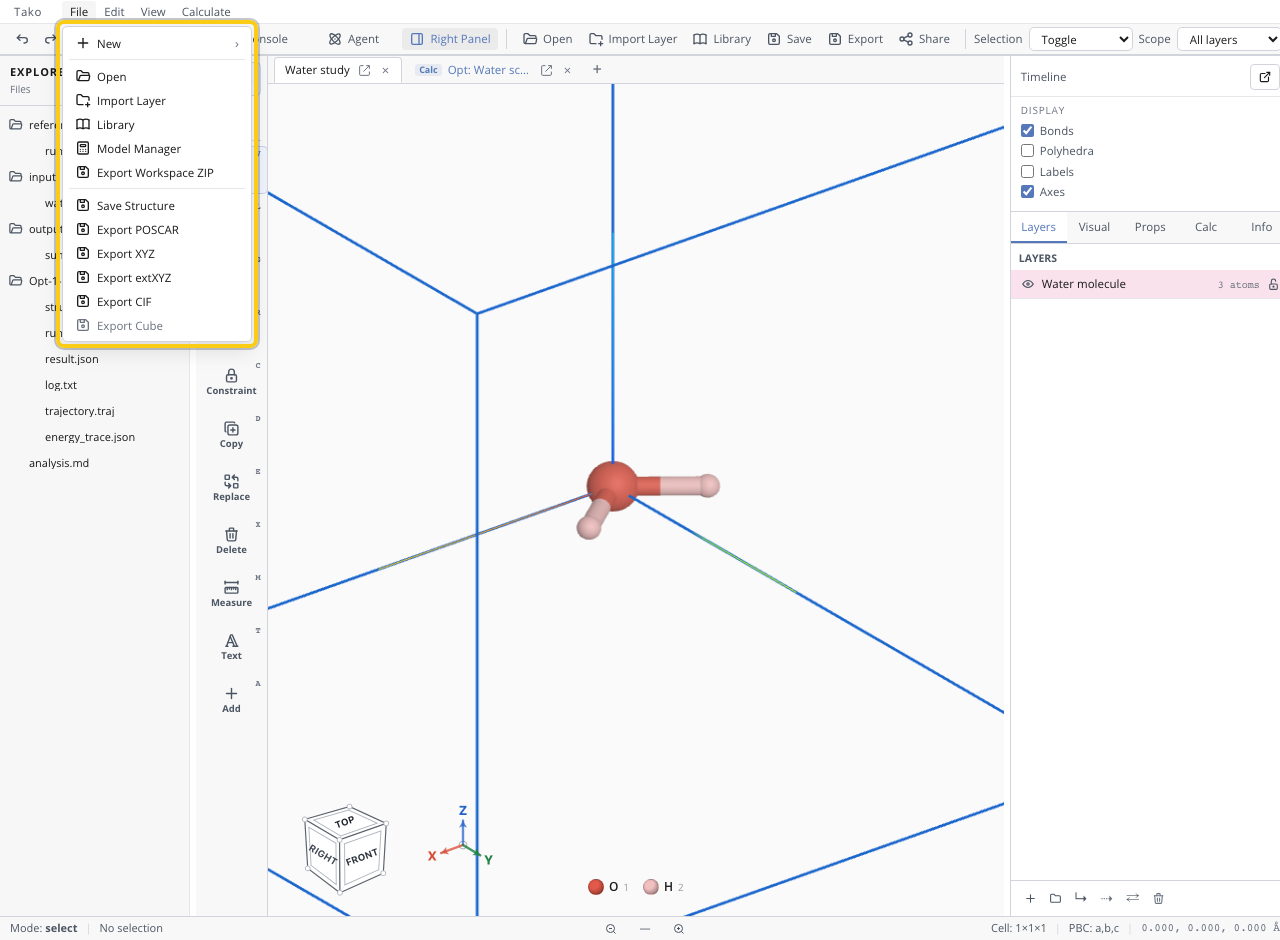
Task: Close the Water study tab
Action: (x=385, y=70)
